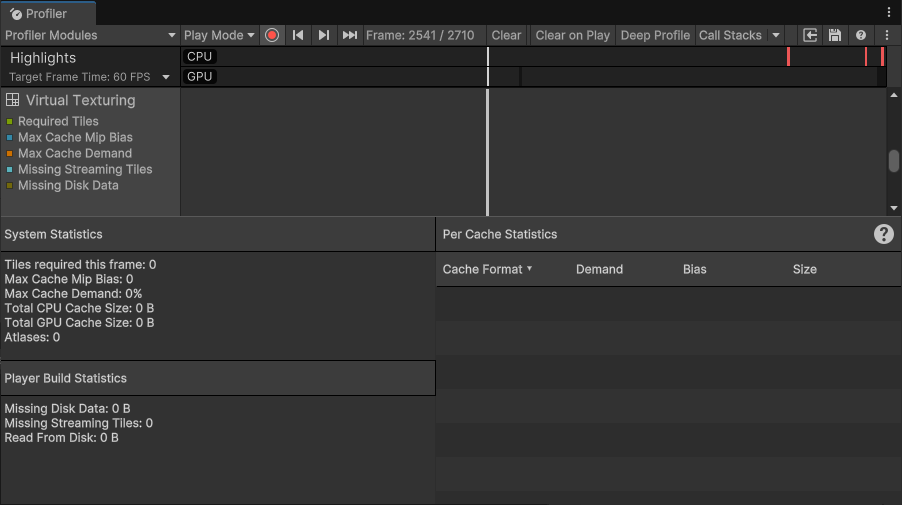Step to the next frame

pos(324,35)
